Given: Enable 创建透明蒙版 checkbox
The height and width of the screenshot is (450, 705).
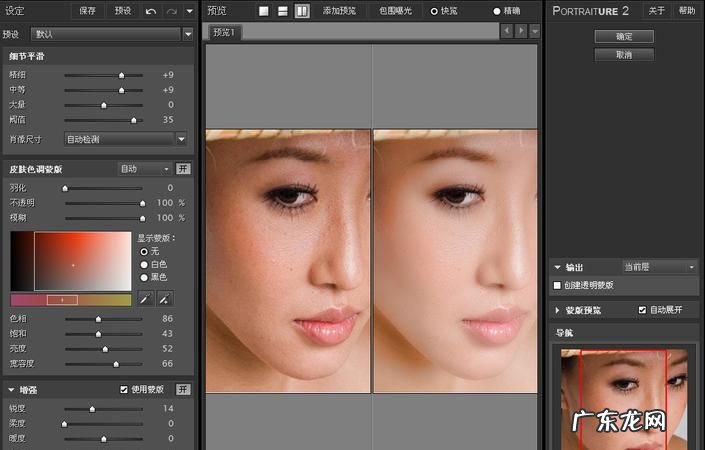Looking at the screenshot, I should click(x=558, y=285).
